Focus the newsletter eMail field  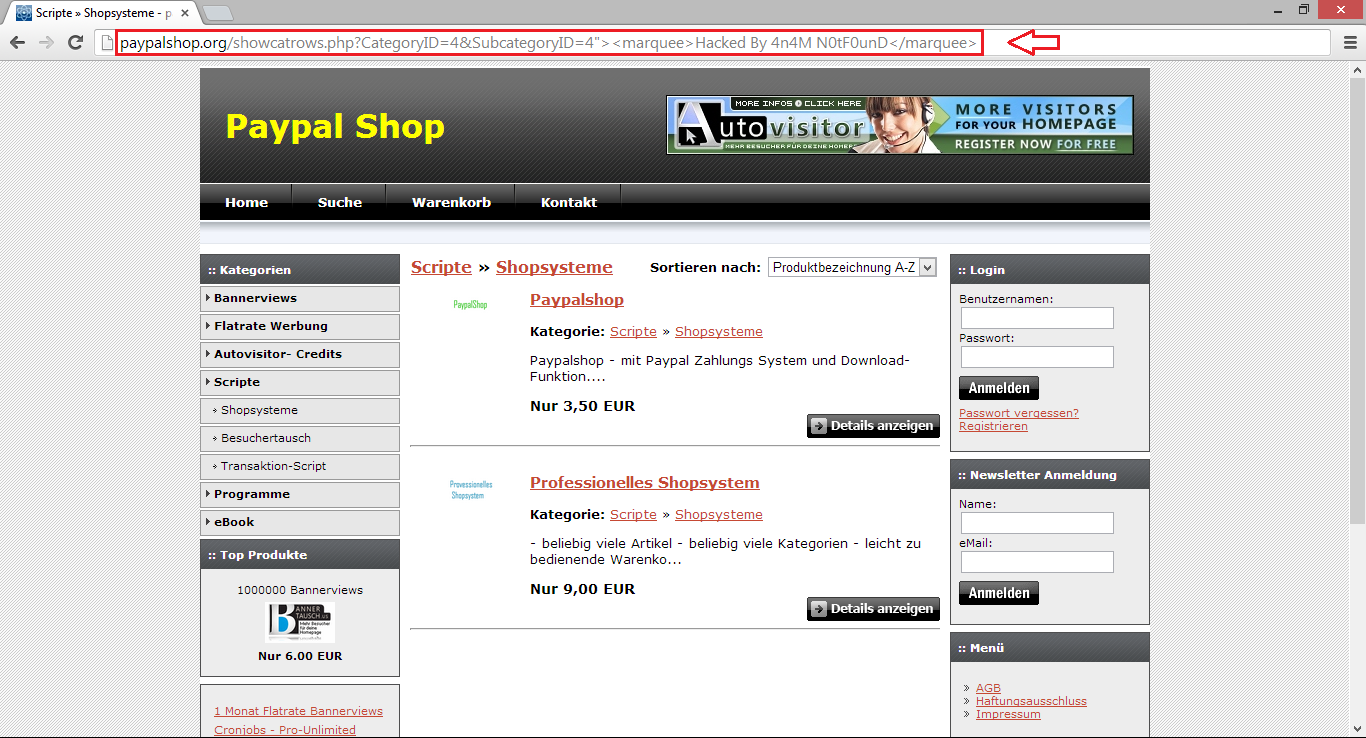click(1037, 562)
